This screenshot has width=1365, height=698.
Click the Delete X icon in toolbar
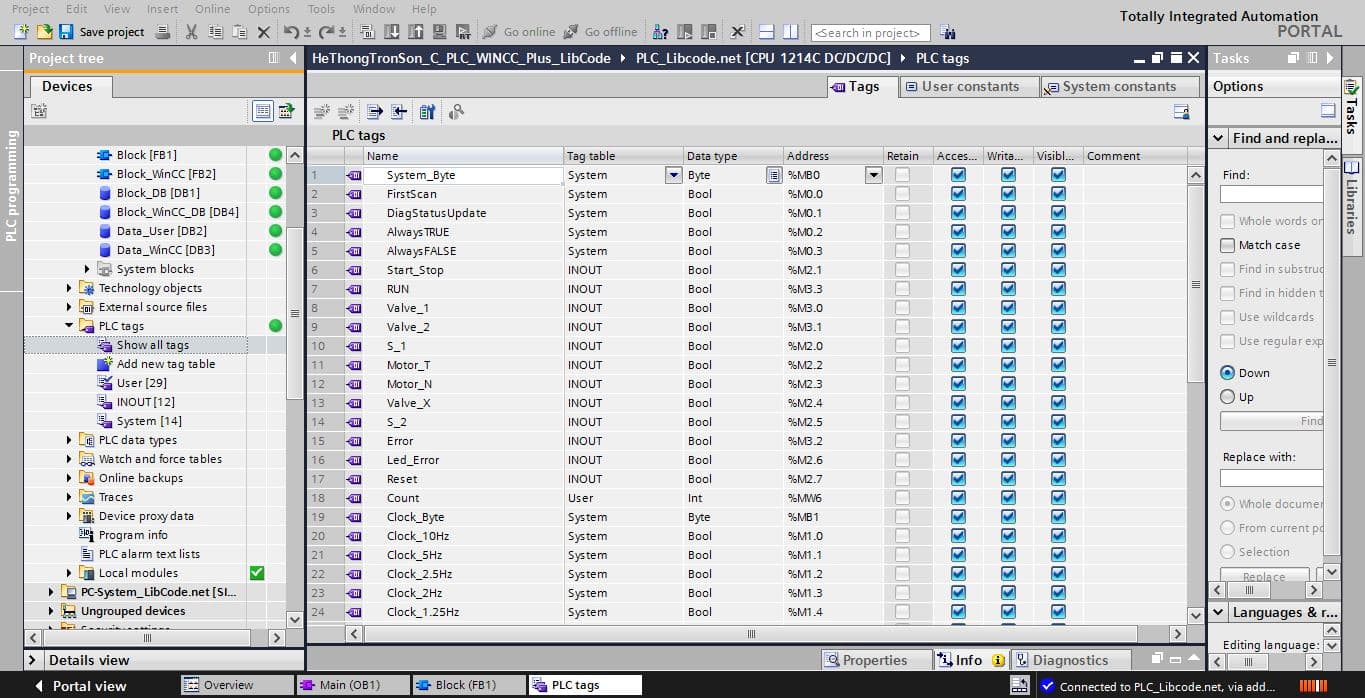tap(264, 32)
